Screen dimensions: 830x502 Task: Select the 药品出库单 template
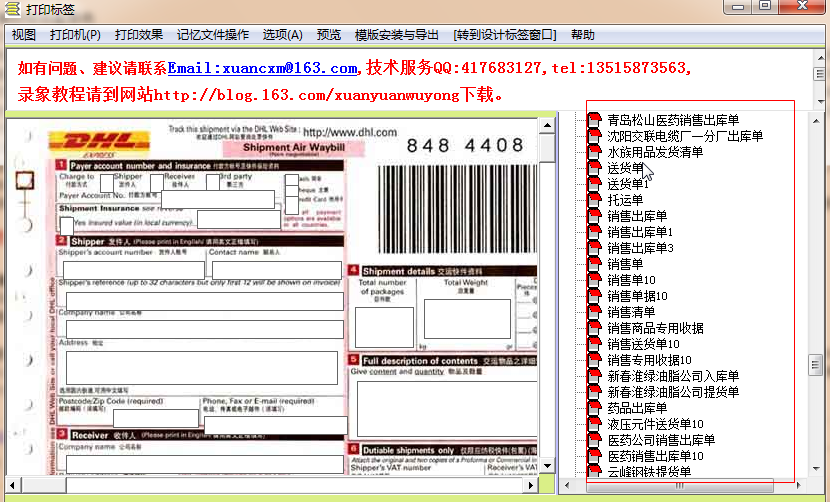[x=637, y=408]
